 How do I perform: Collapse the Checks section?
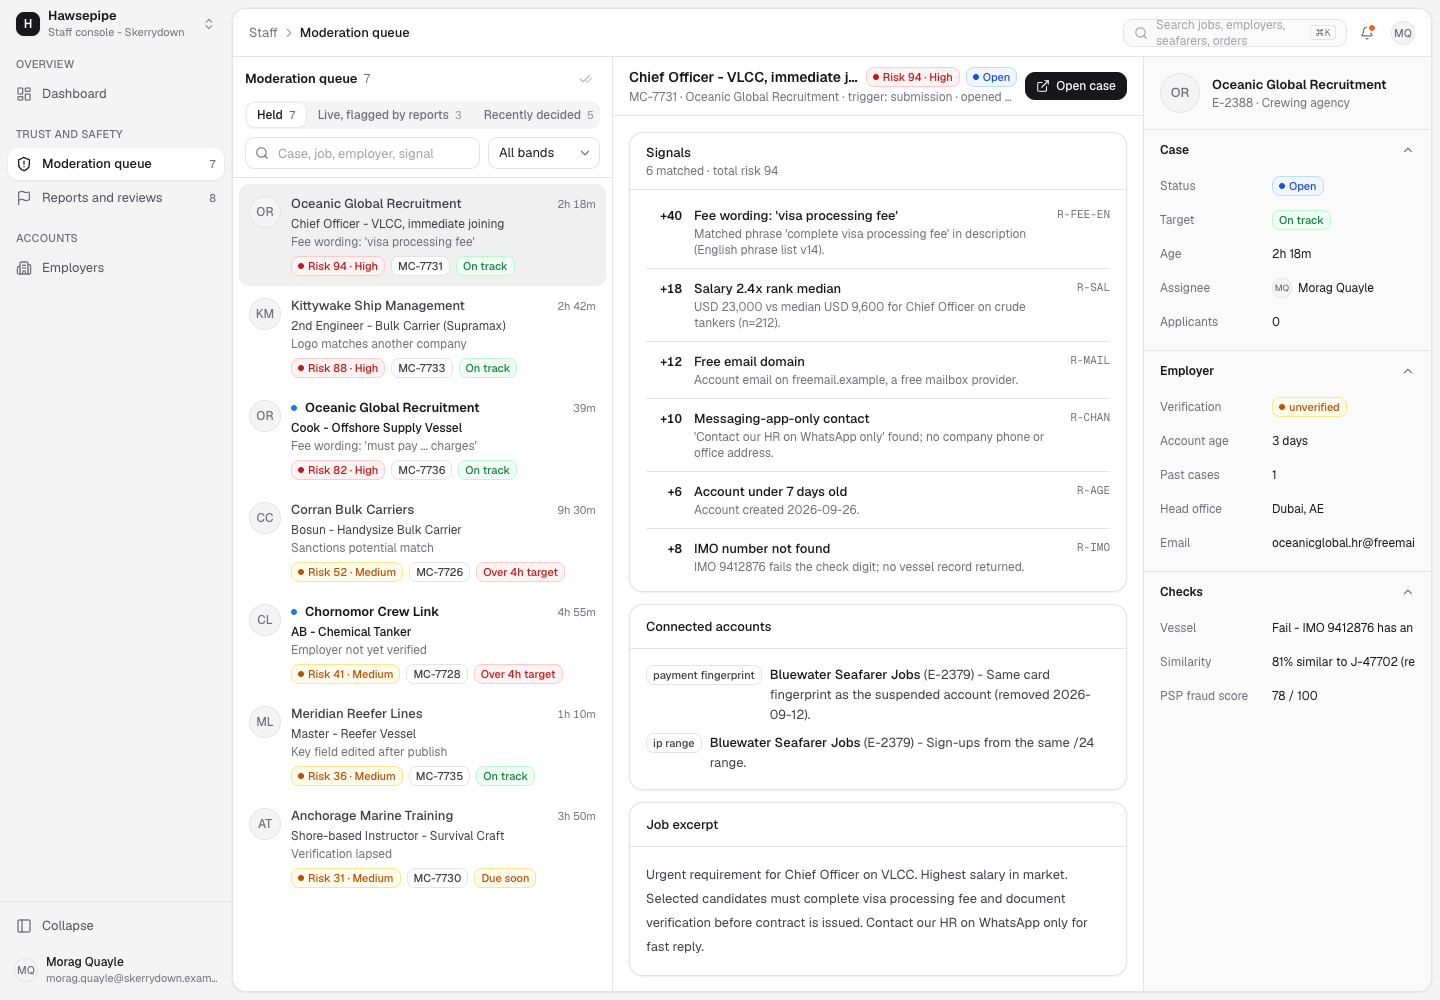click(x=1408, y=592)
